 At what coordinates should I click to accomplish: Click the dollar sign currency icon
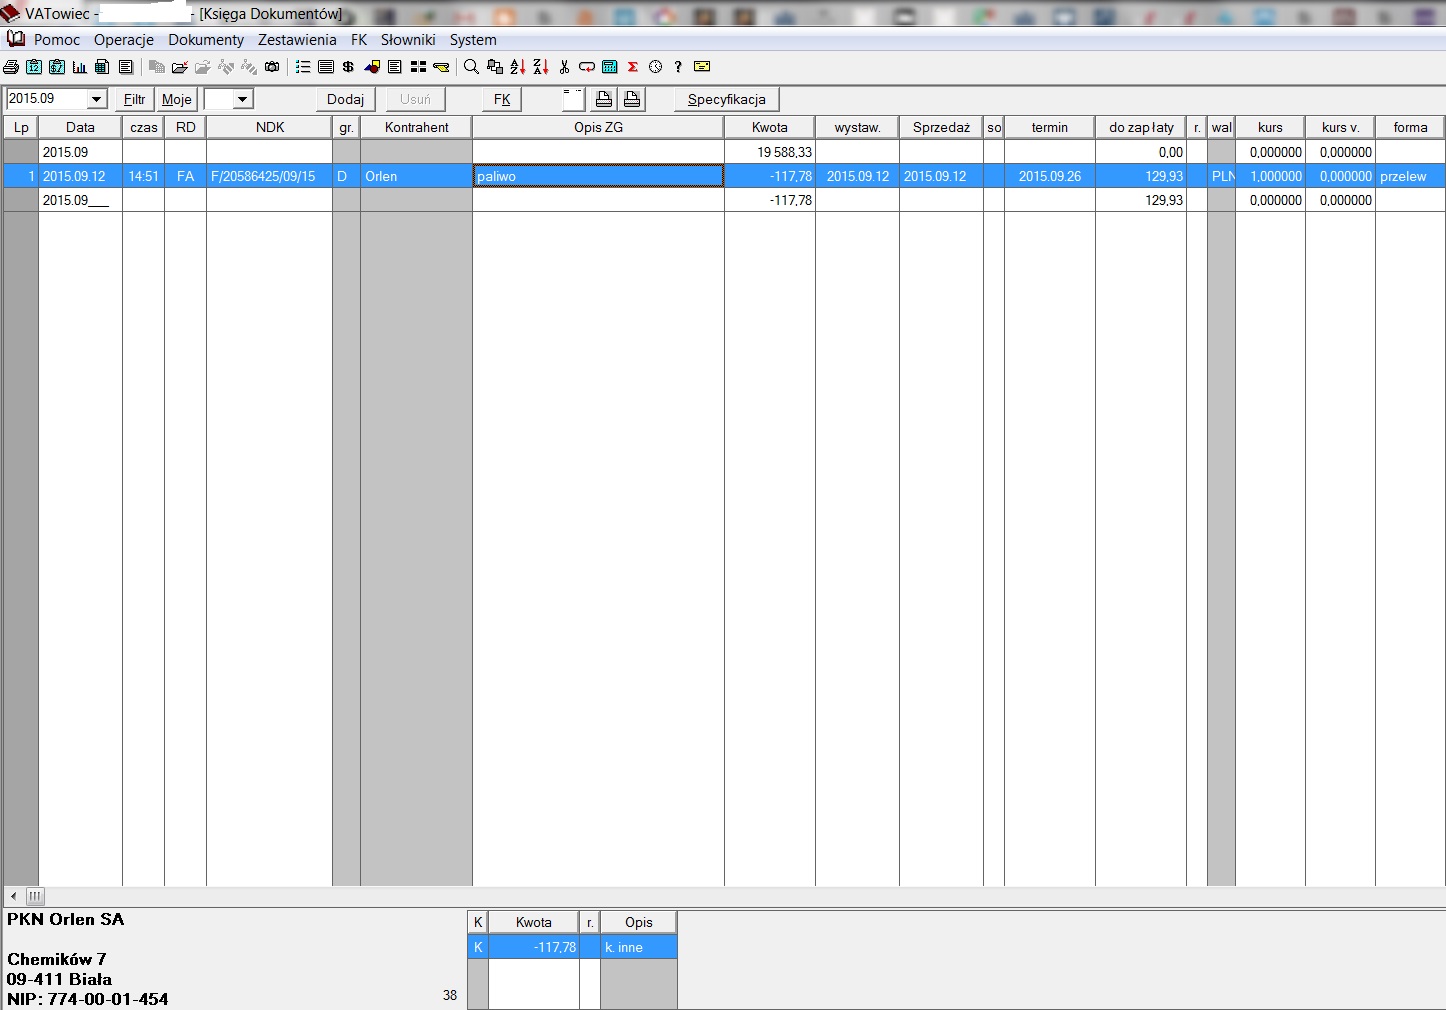tap(348, 67)
